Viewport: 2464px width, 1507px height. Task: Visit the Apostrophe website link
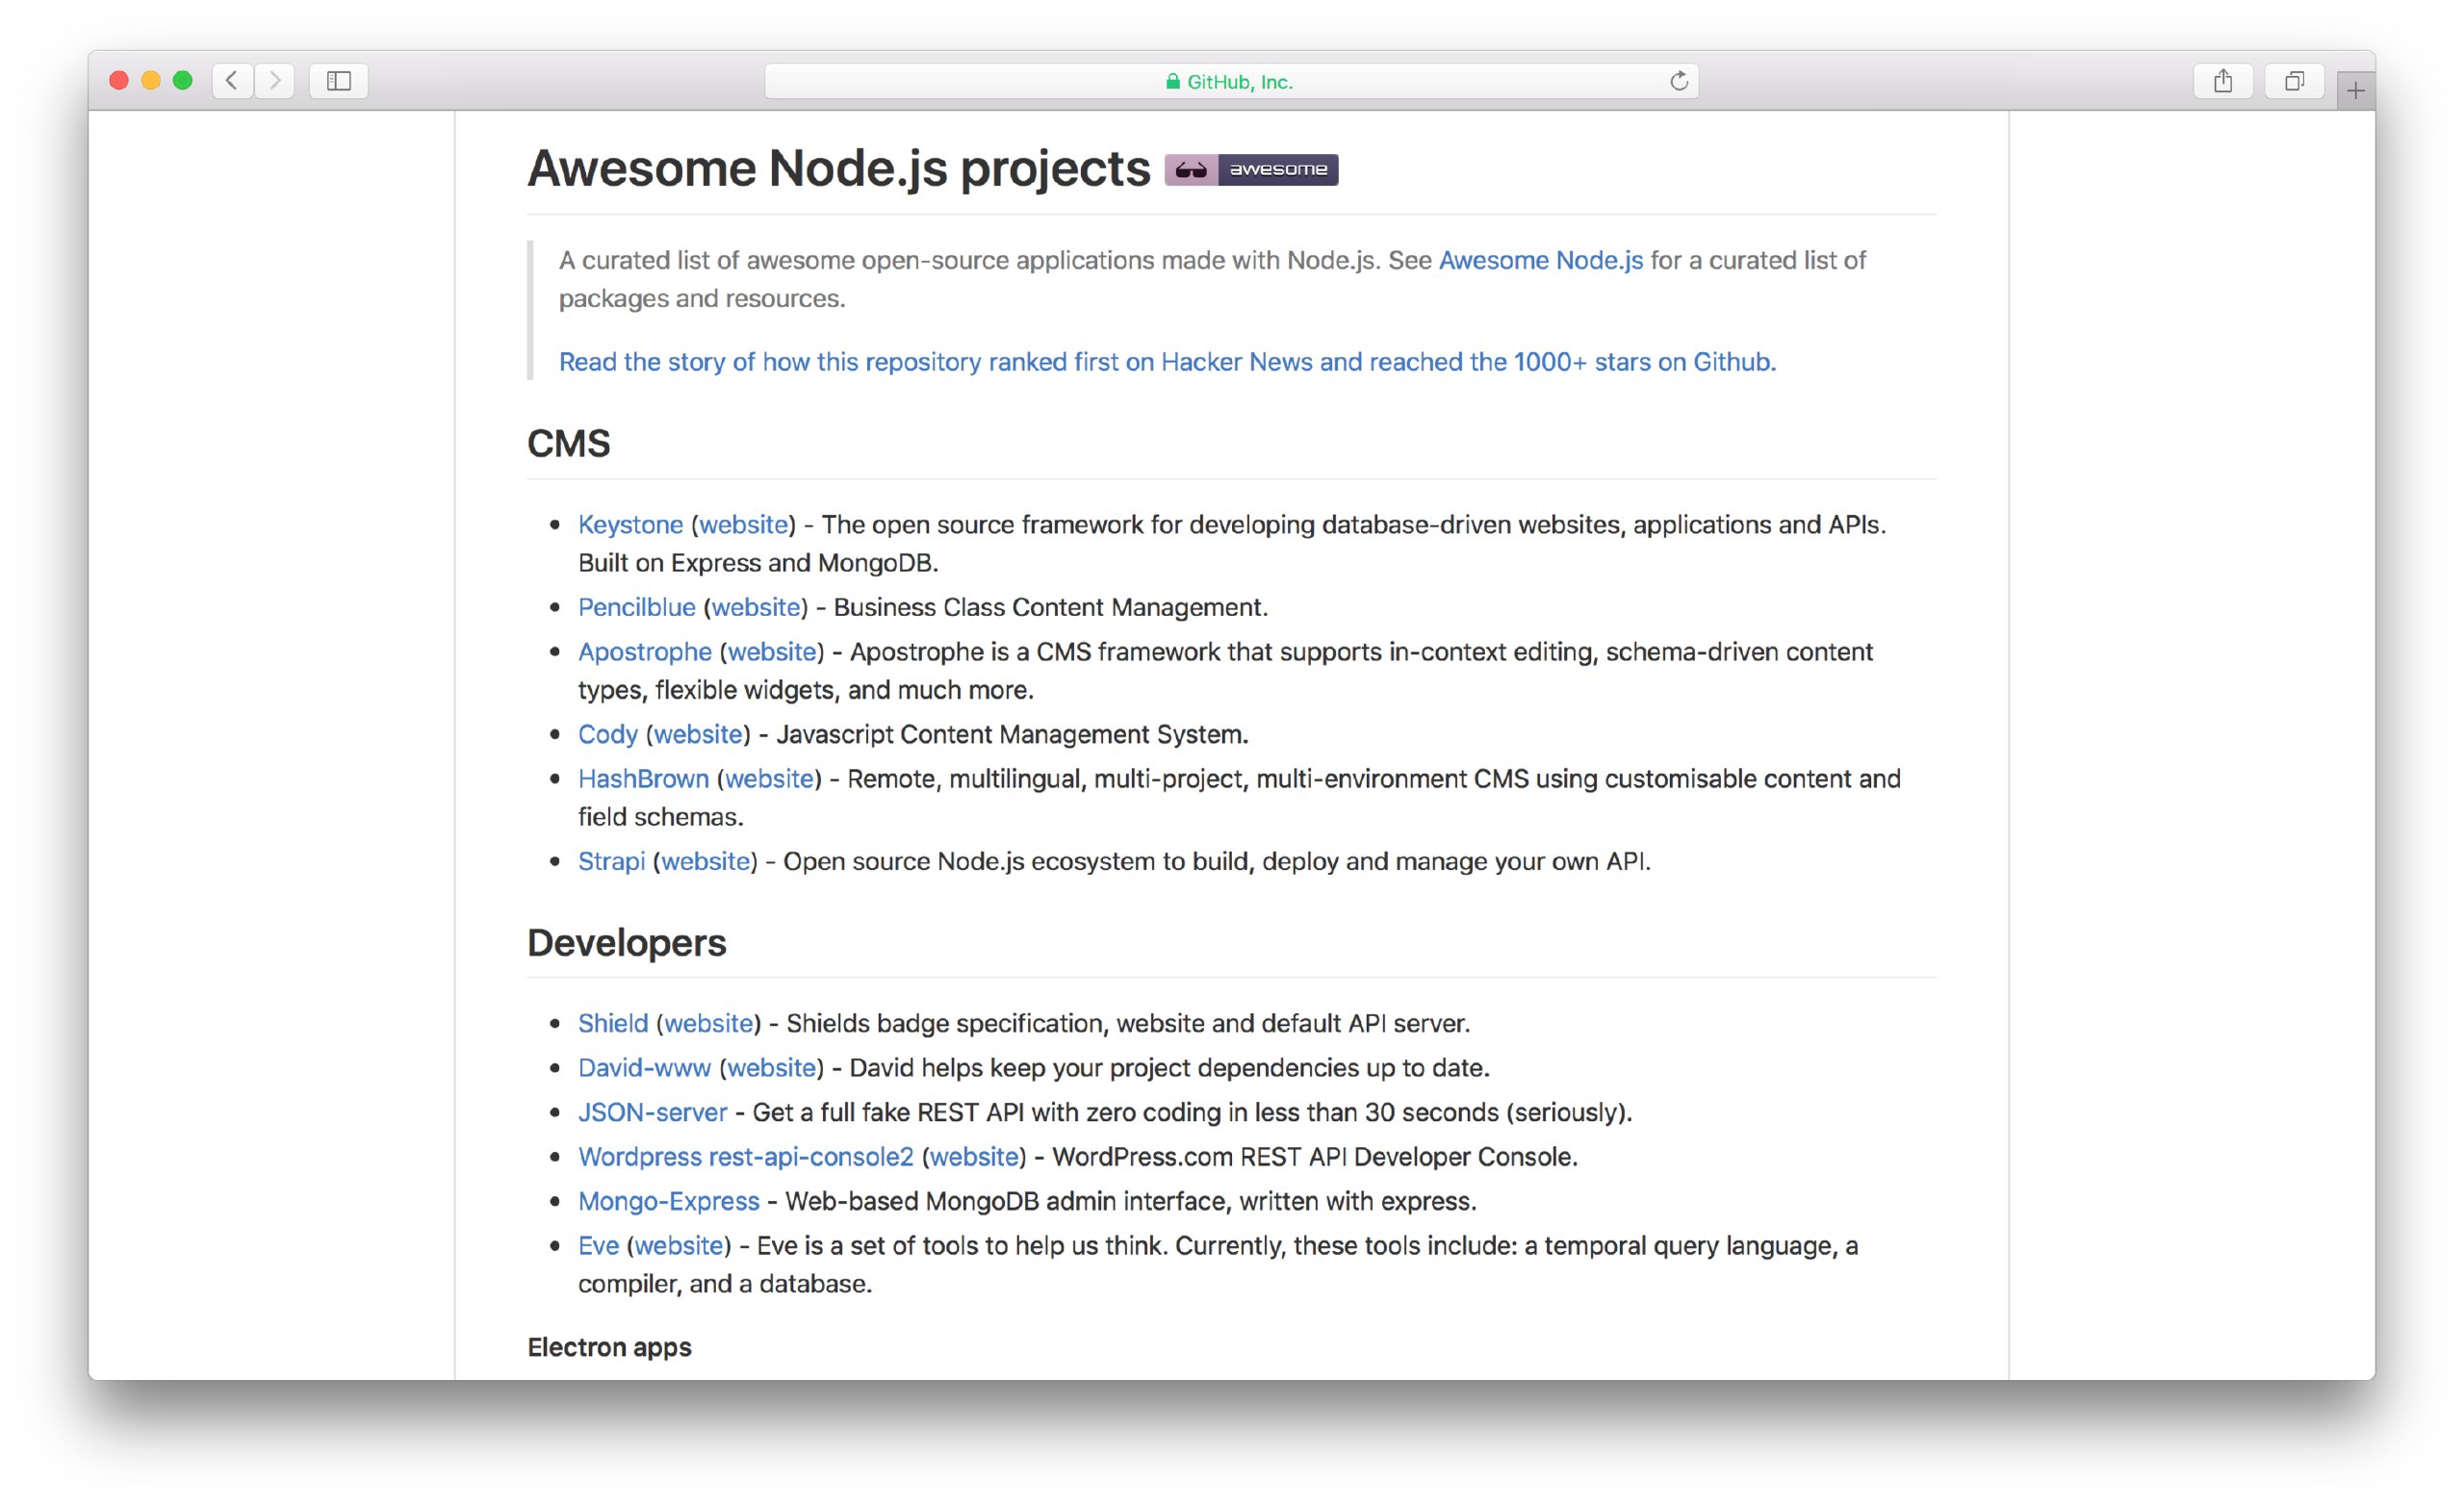click(771, 652)
